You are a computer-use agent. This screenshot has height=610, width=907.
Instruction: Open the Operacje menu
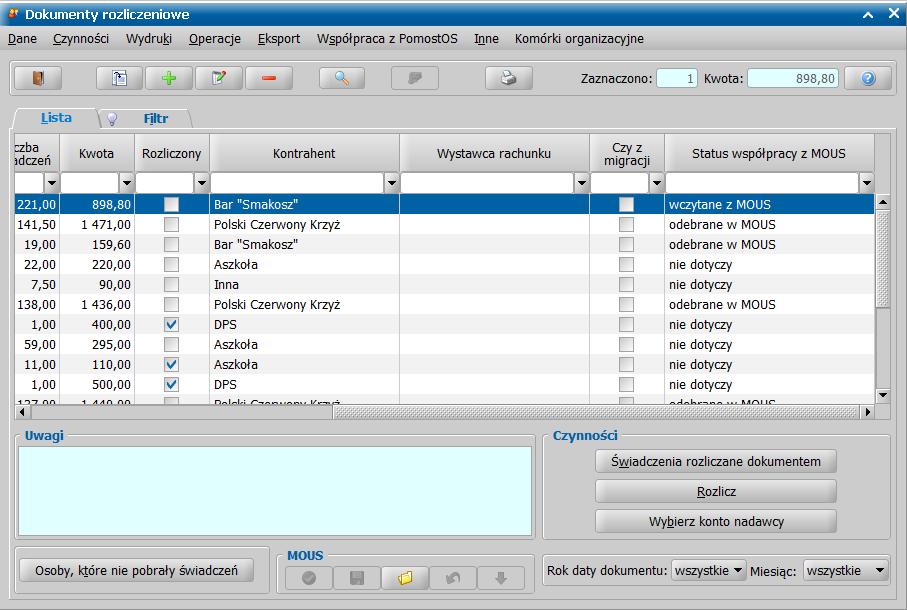point(215,39)
